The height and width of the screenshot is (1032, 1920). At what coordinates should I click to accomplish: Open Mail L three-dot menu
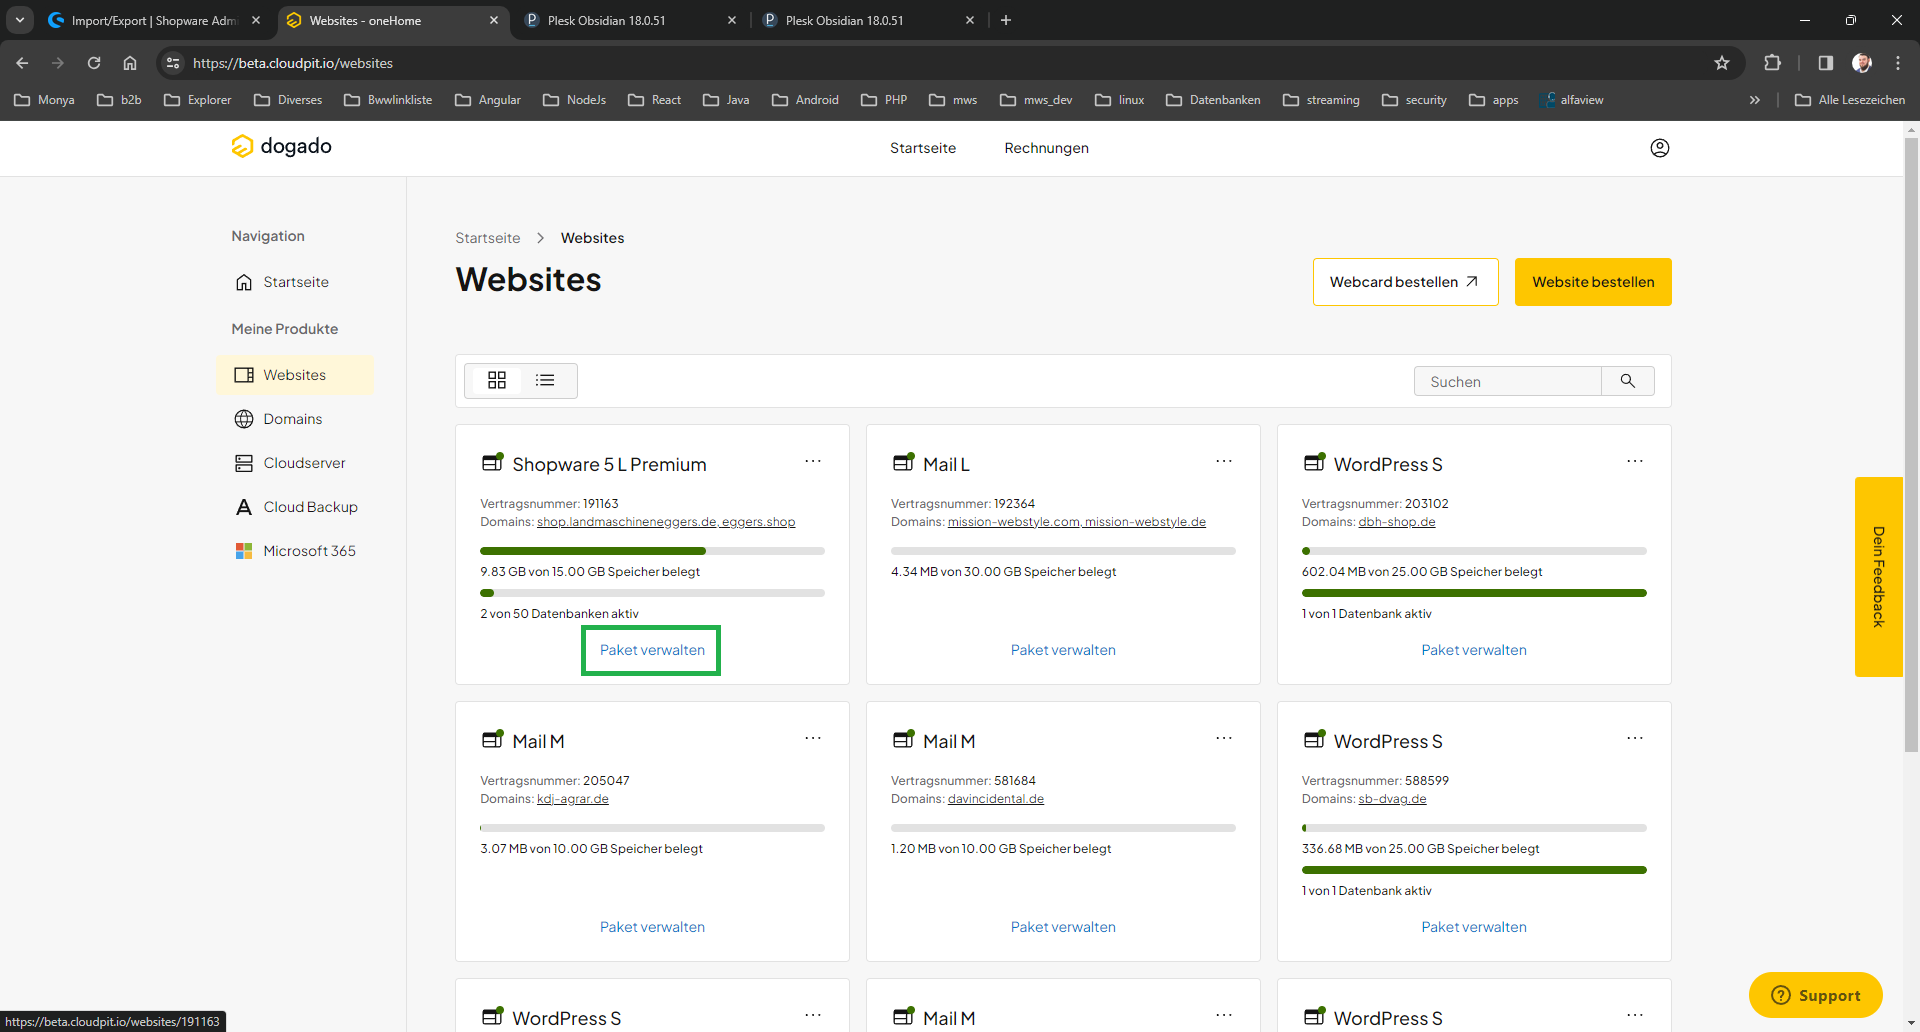point(1223,461)
